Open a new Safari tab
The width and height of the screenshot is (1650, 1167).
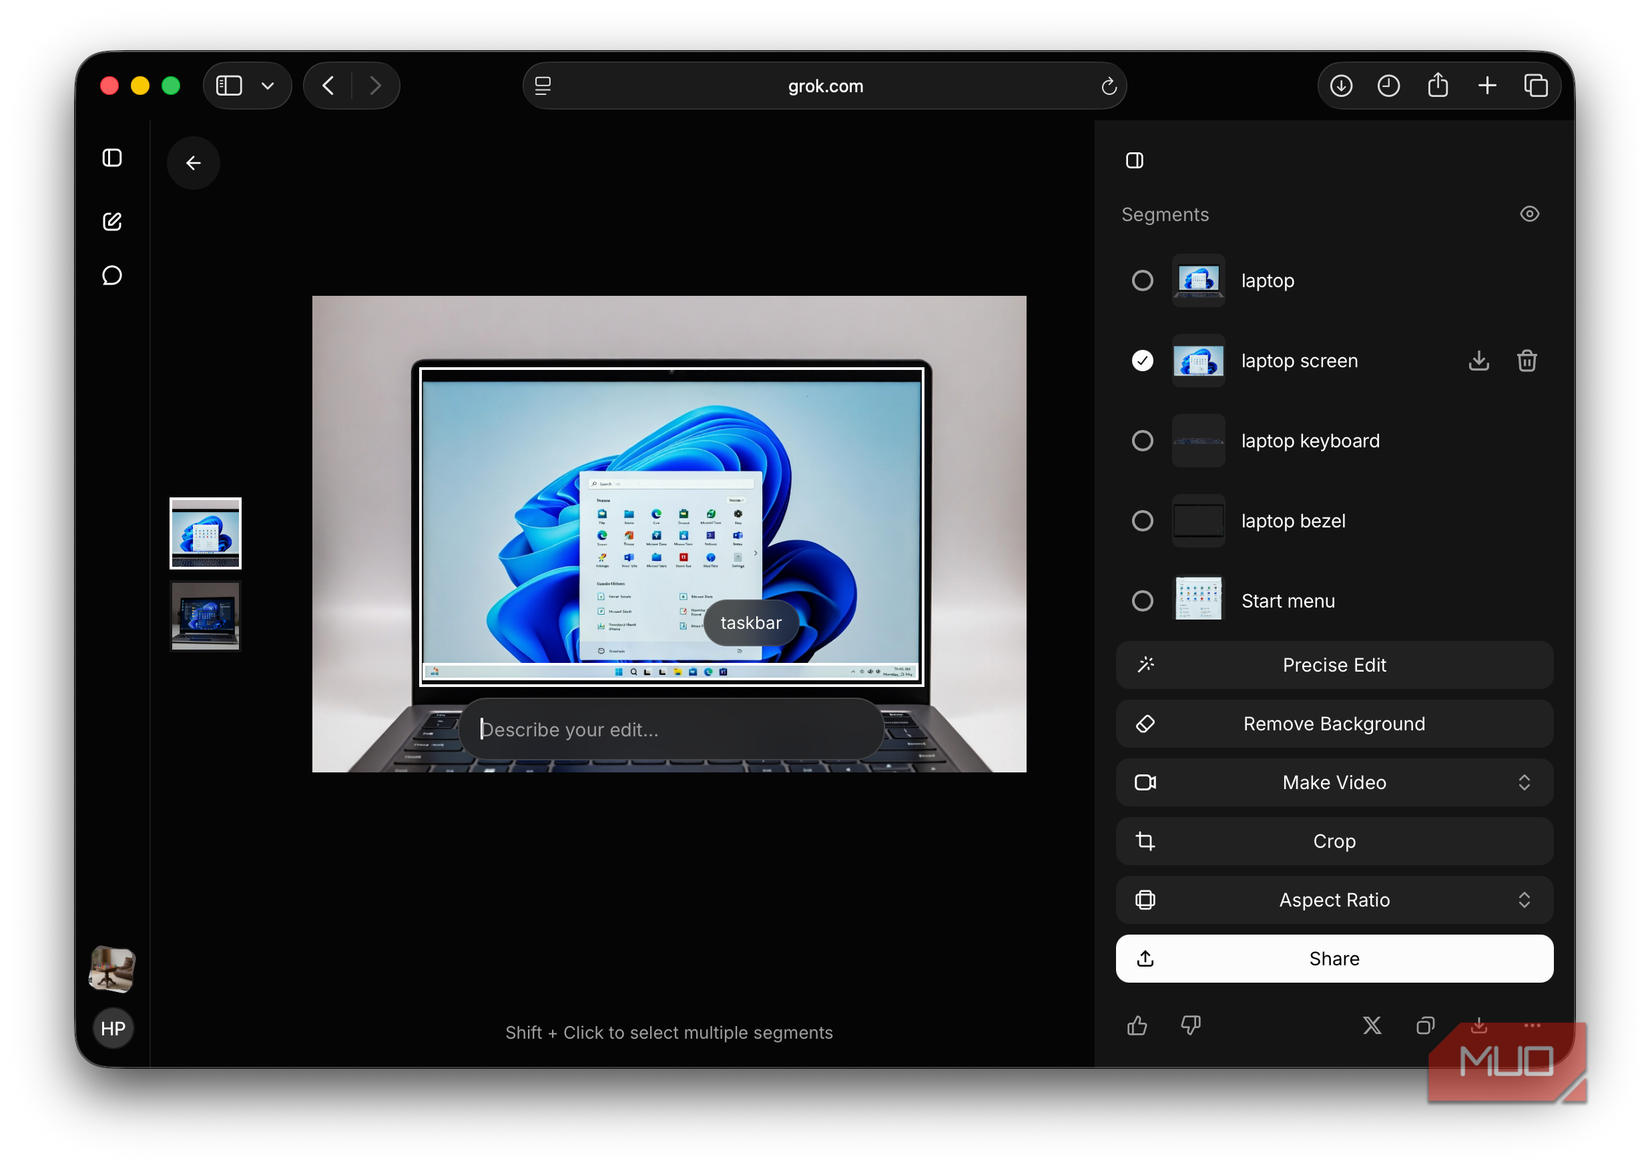(1487, 86)
